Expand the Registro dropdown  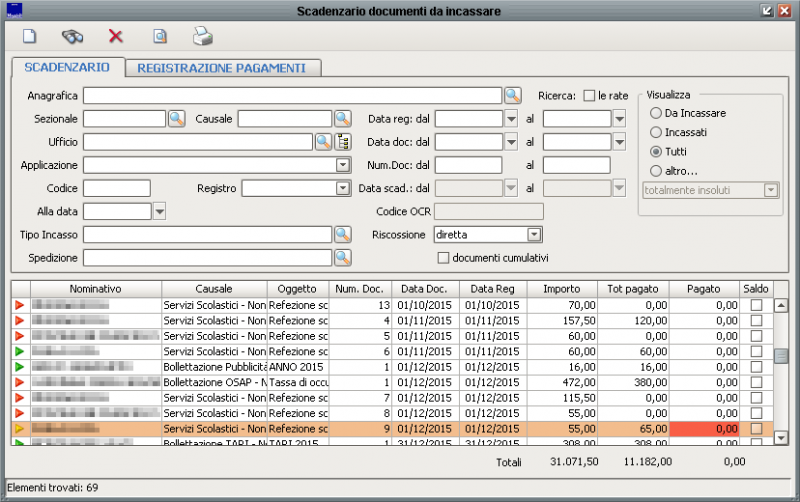click(x=343, y=188)
